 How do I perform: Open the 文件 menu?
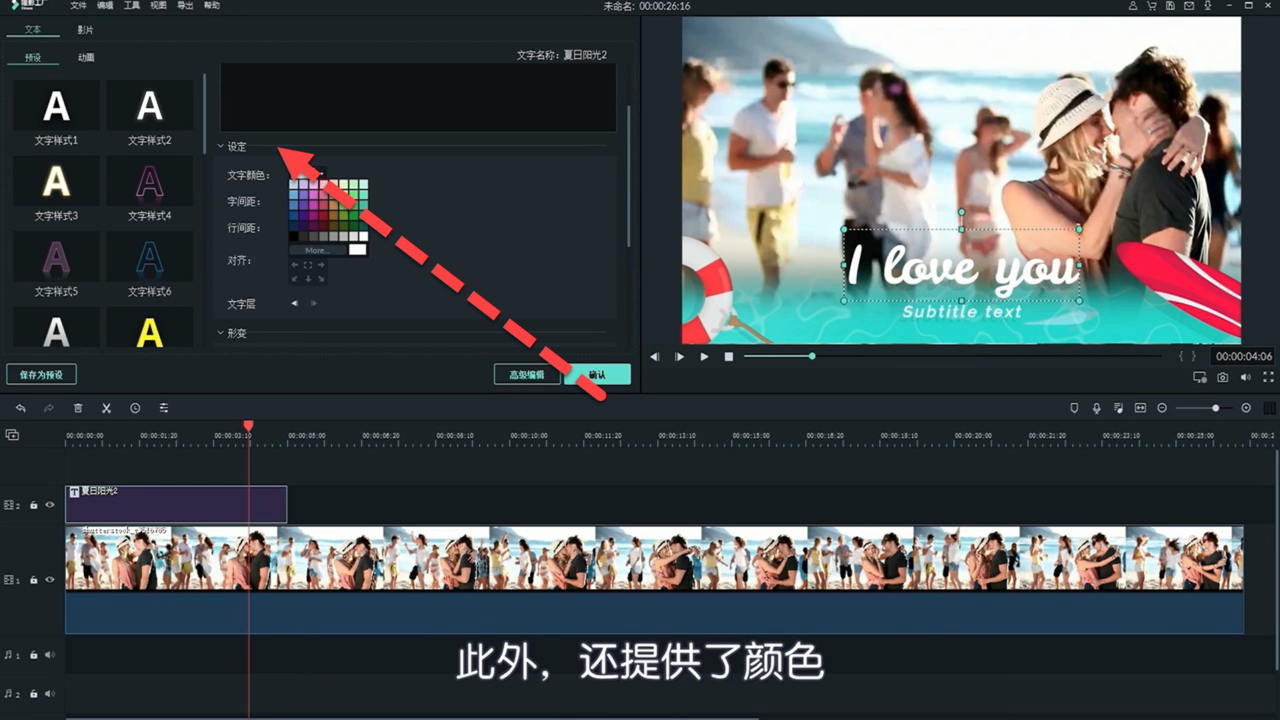pos(78,6)
